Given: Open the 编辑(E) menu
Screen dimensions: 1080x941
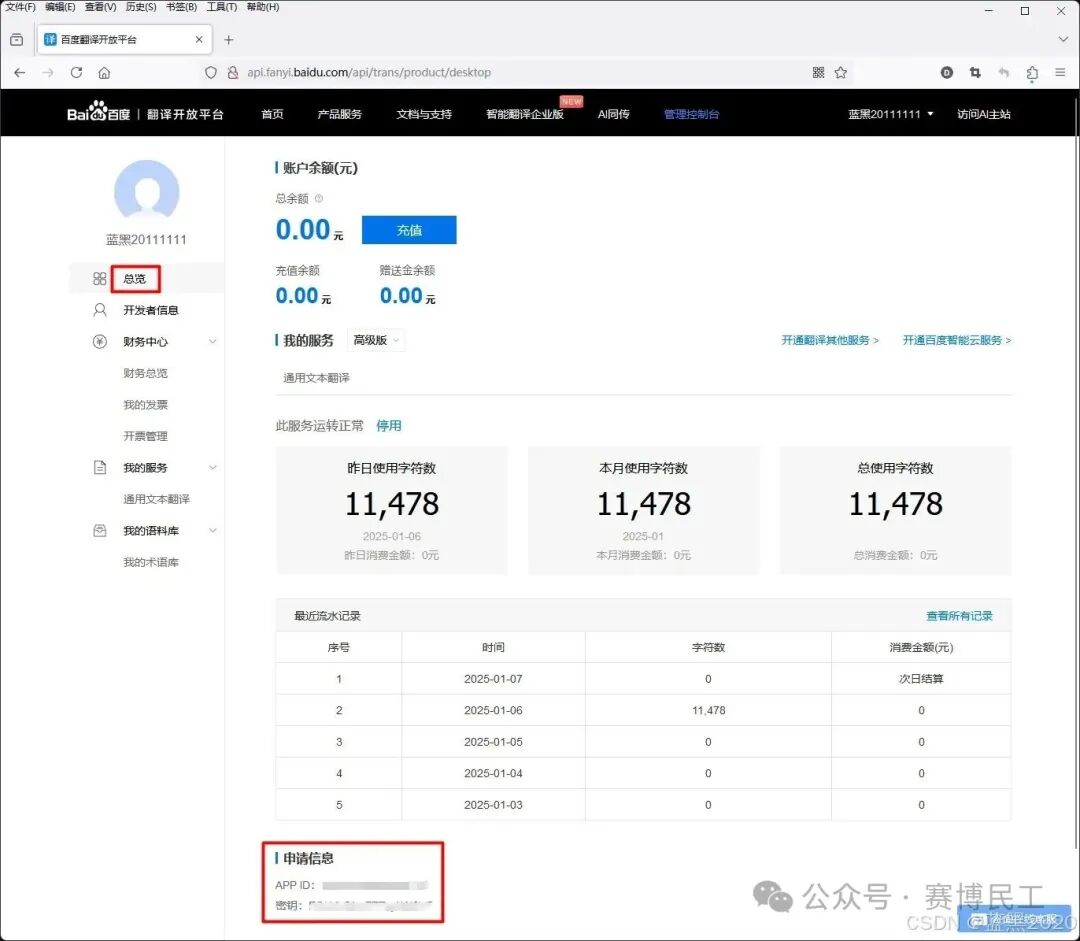Looking at the screenshot, I should point(60,7).
